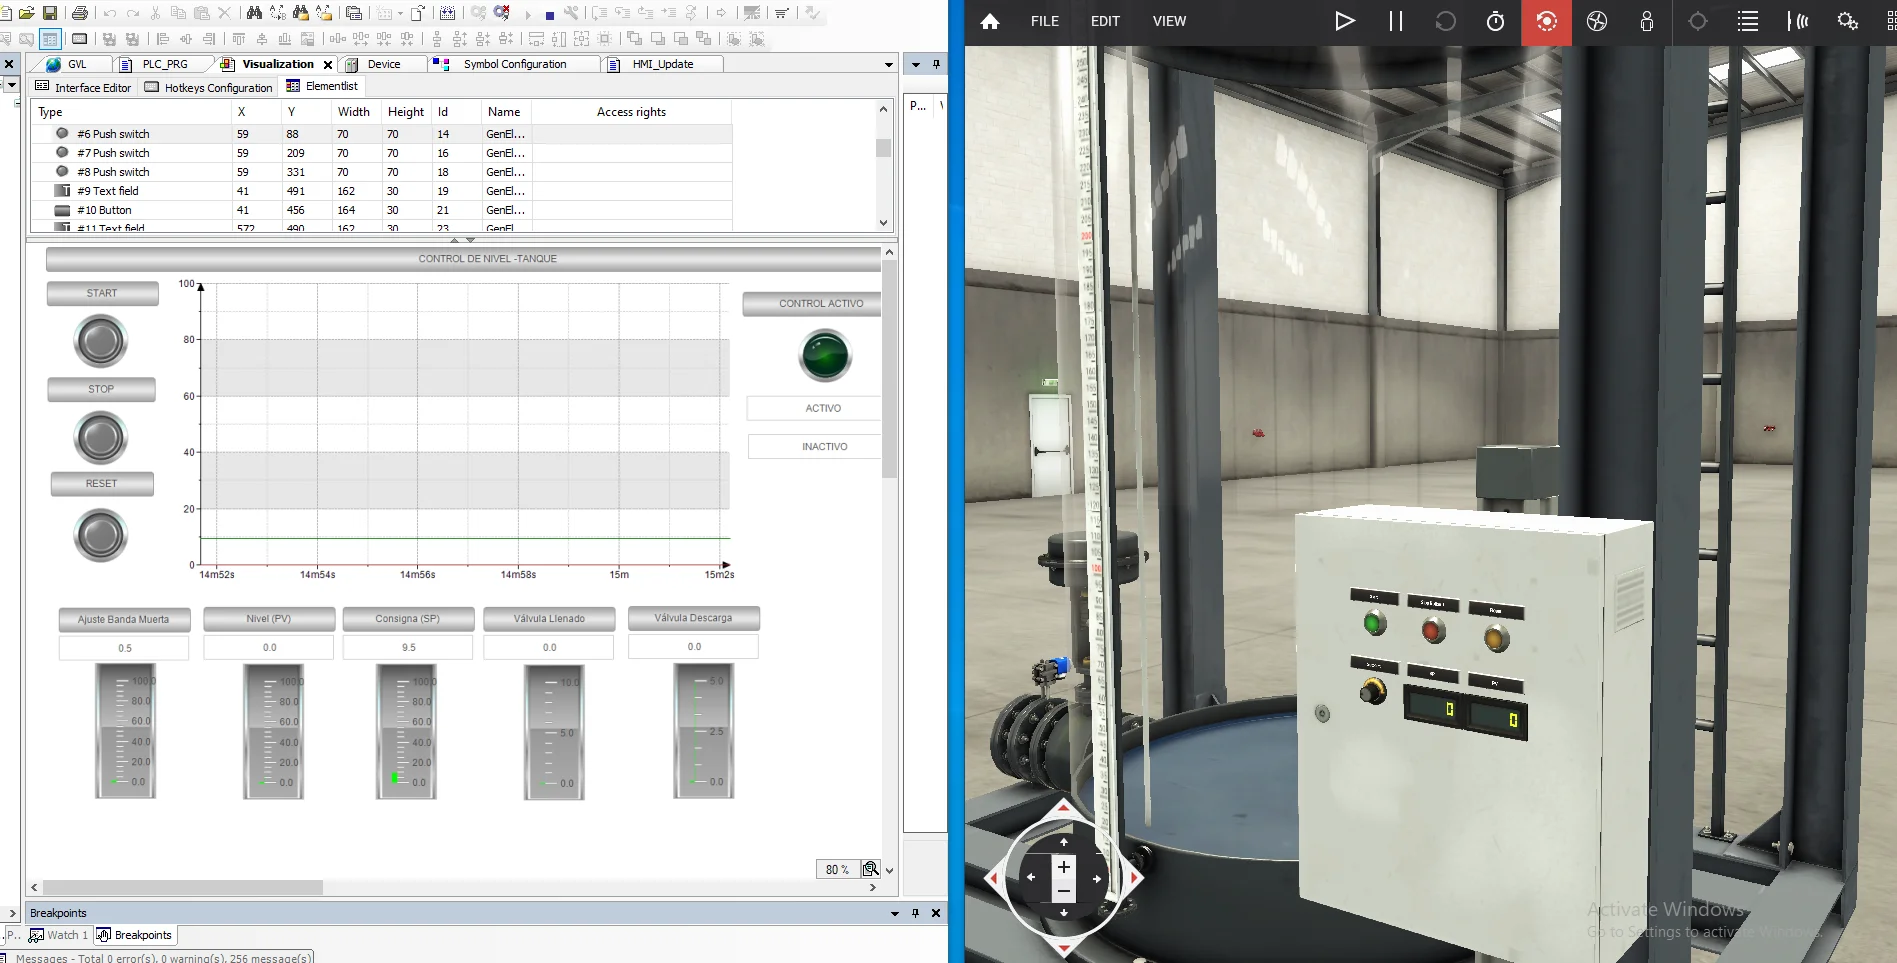Image resolution: width=1897 pixels, height=963 pixels.
Task: Switch to the first-person camera icon
Action: [x=1646, y=21]
